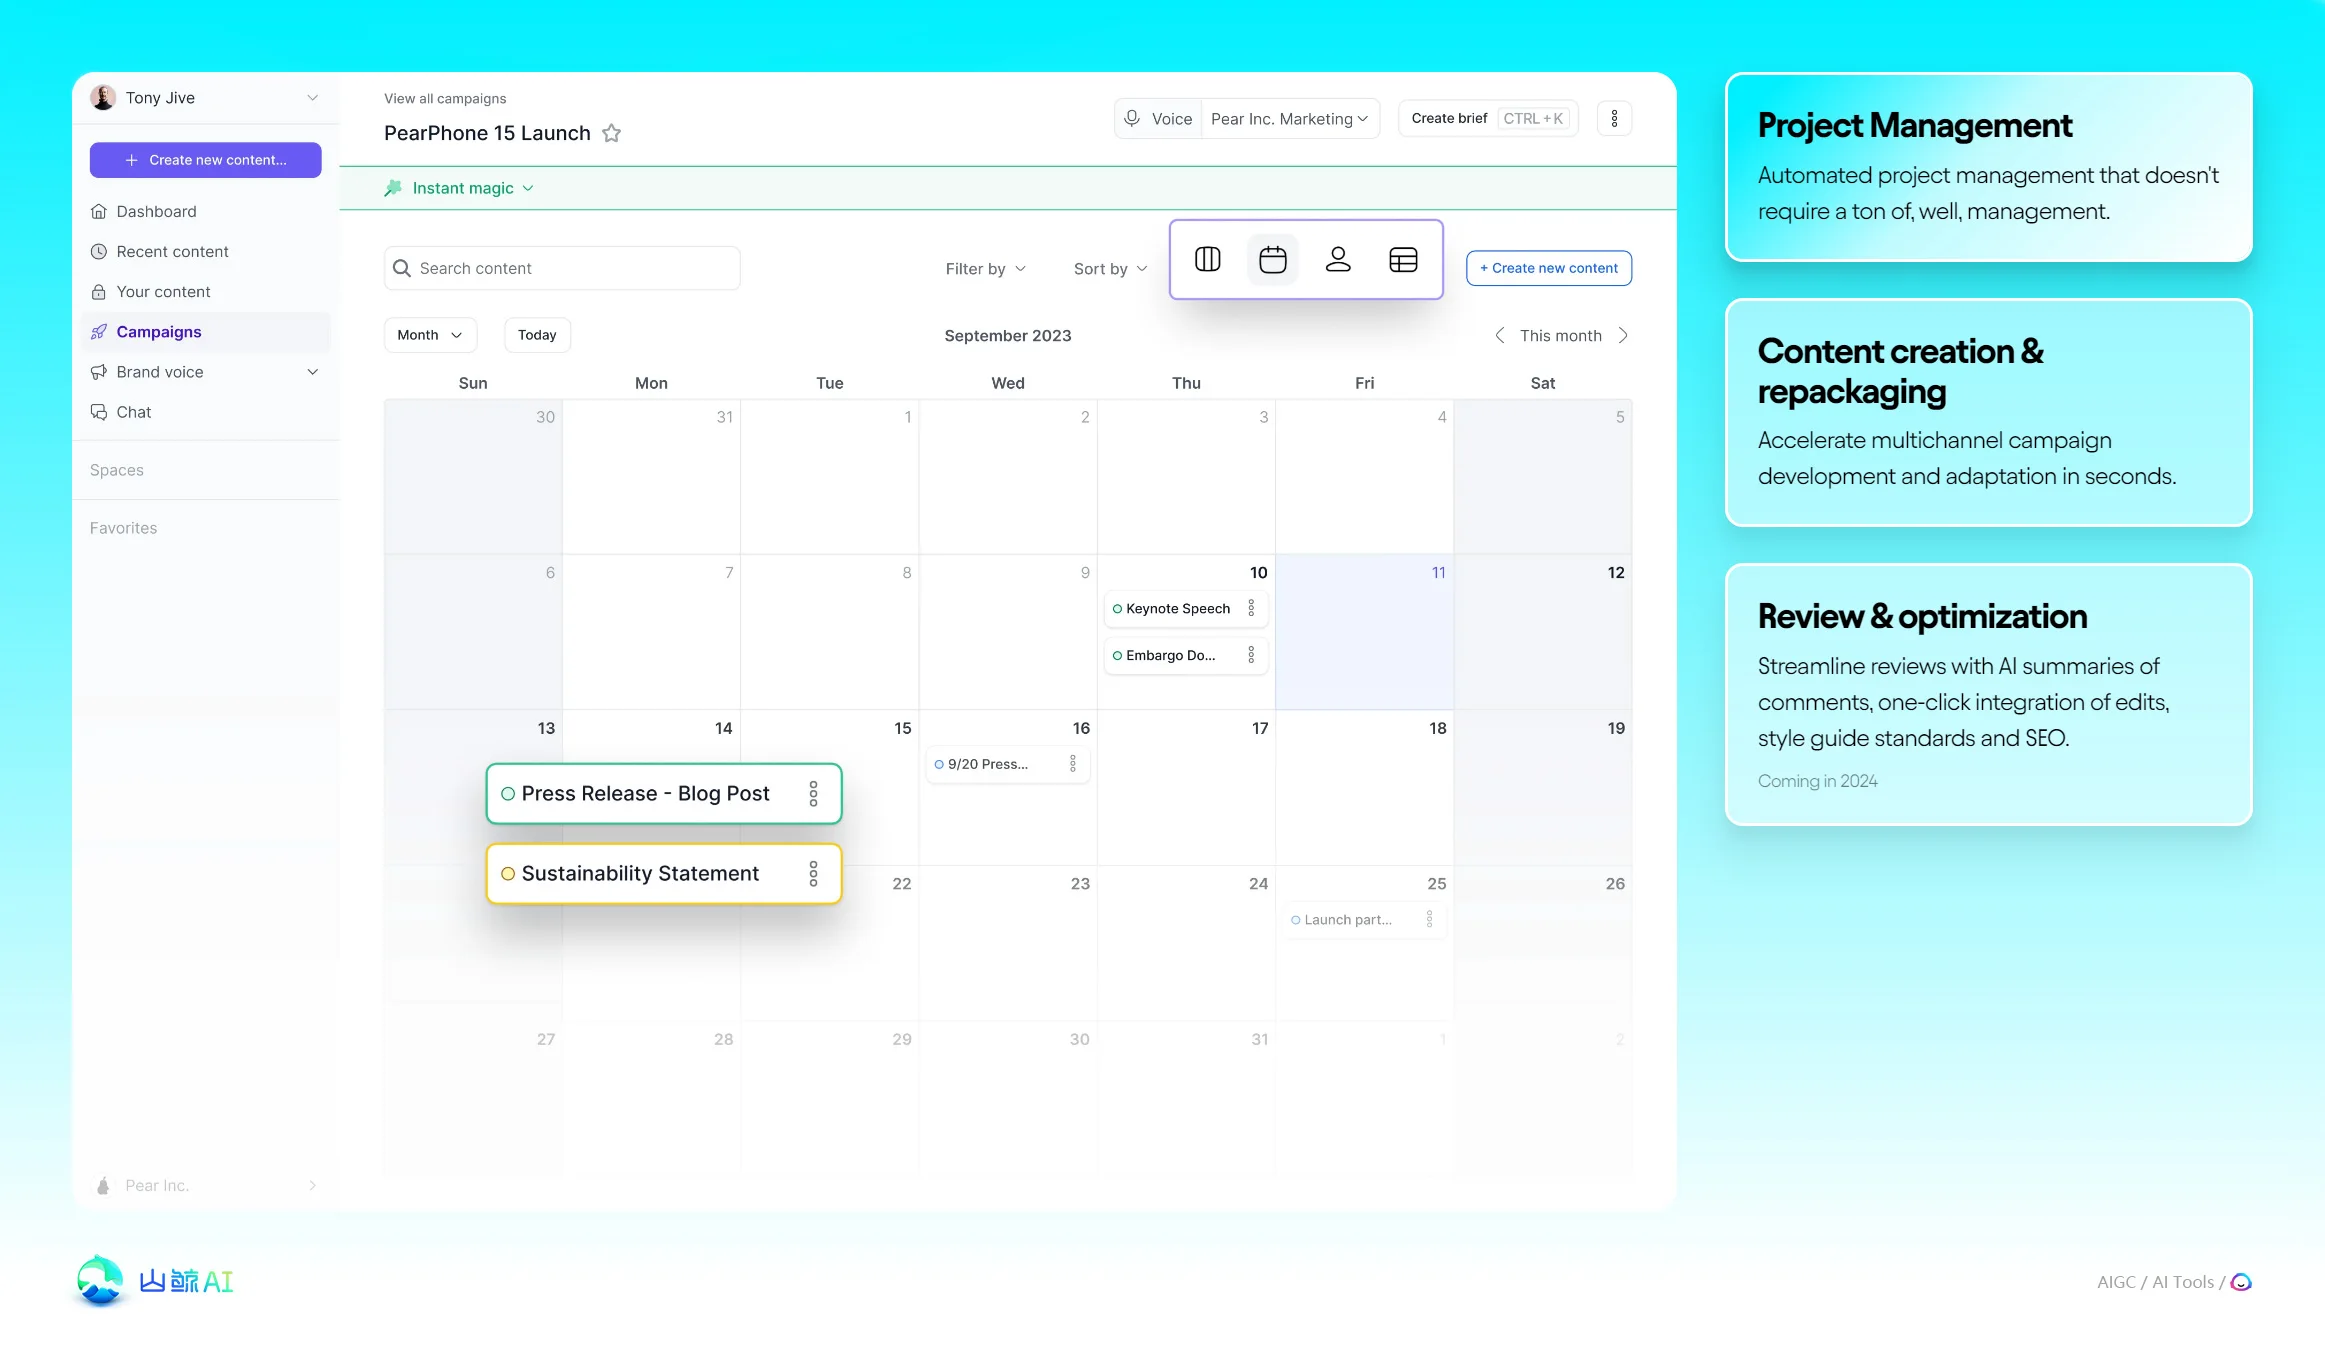Open the Month view dropdown
The width and height of the screenshot is (2325, 1350).
coord(430,335)
